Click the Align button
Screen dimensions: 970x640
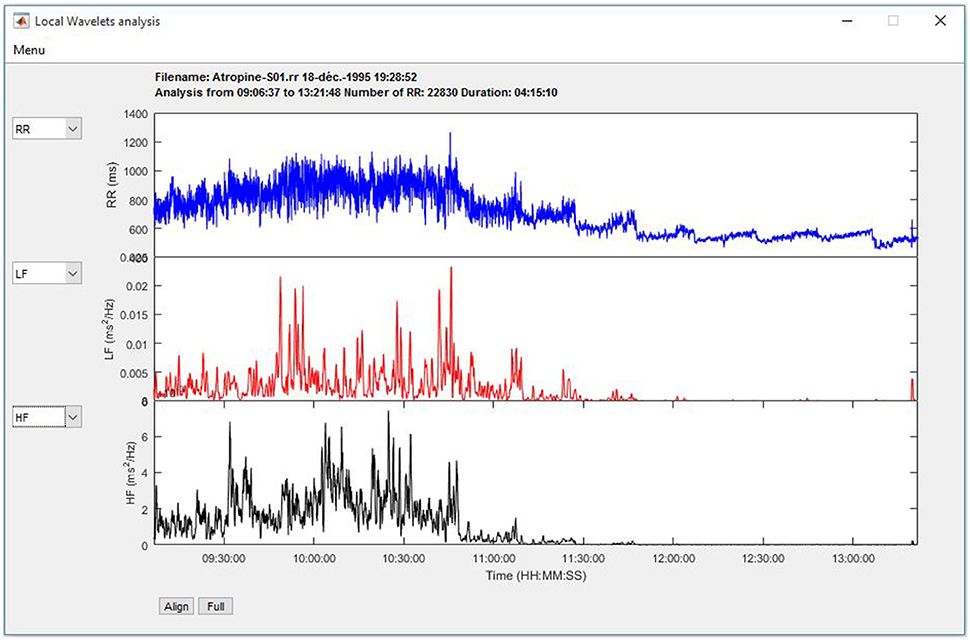click(x=176, y=606)
